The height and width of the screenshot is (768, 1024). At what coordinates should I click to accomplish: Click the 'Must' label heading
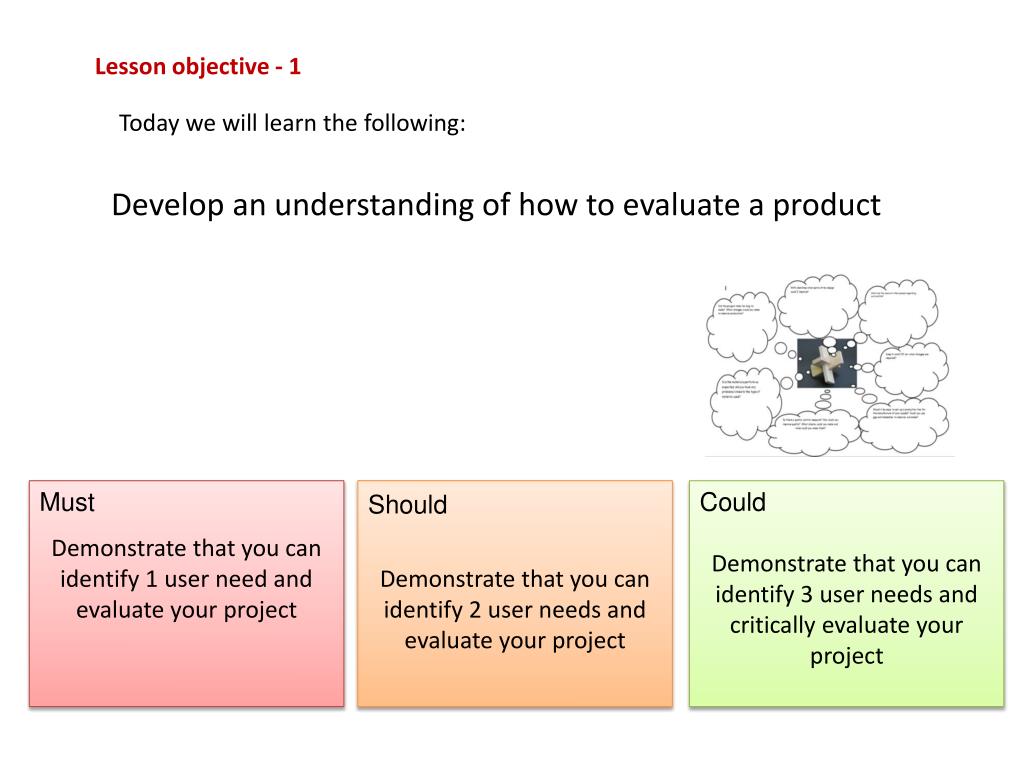point(67,502)
